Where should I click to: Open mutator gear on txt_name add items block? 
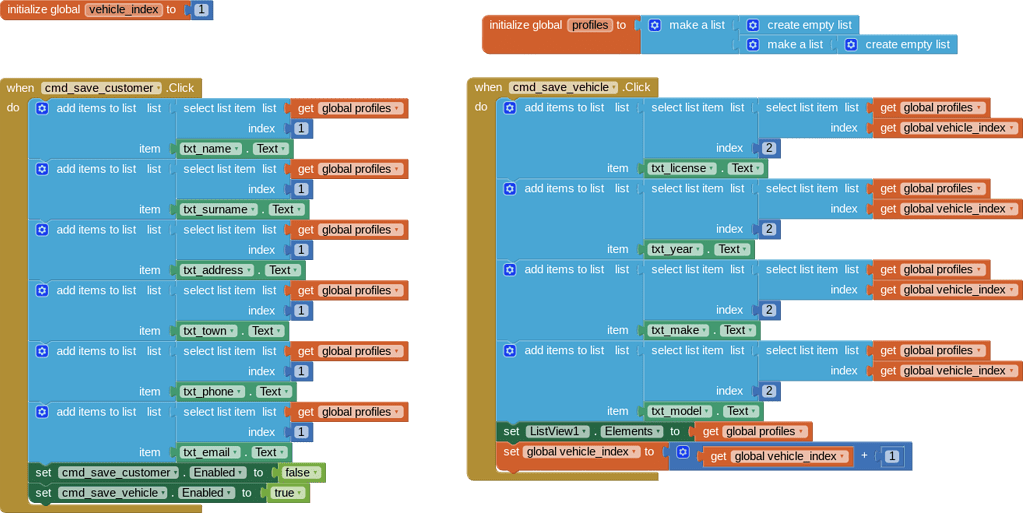point(42,109)
